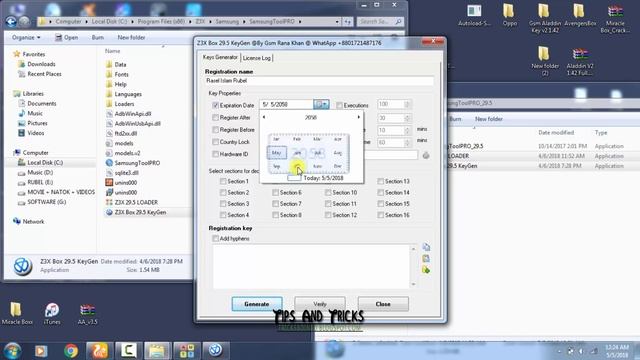Enable the Country Lock checkbox
The height and width of the screenshot is (360, 640).
(x=216, y=142)
